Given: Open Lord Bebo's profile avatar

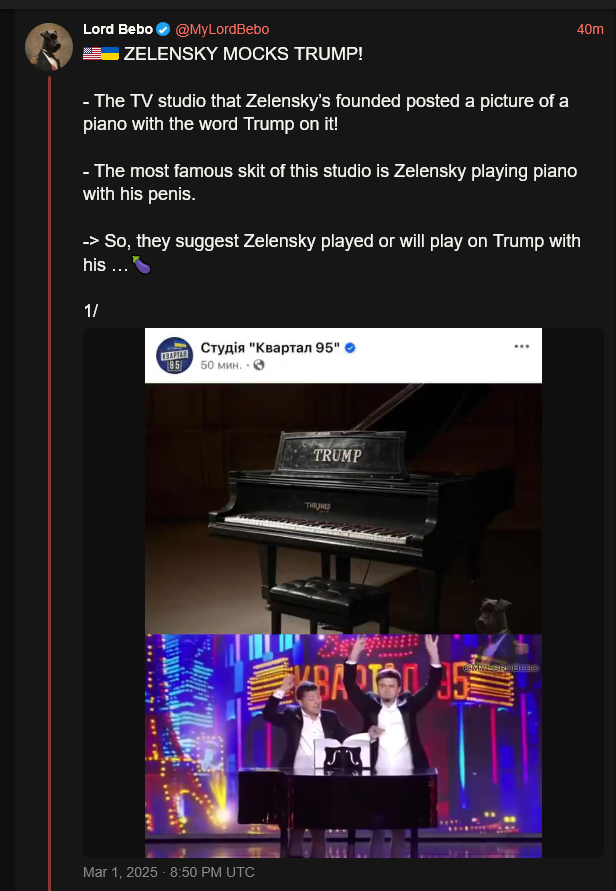Looking at the screenshot, I should [49, 47].
